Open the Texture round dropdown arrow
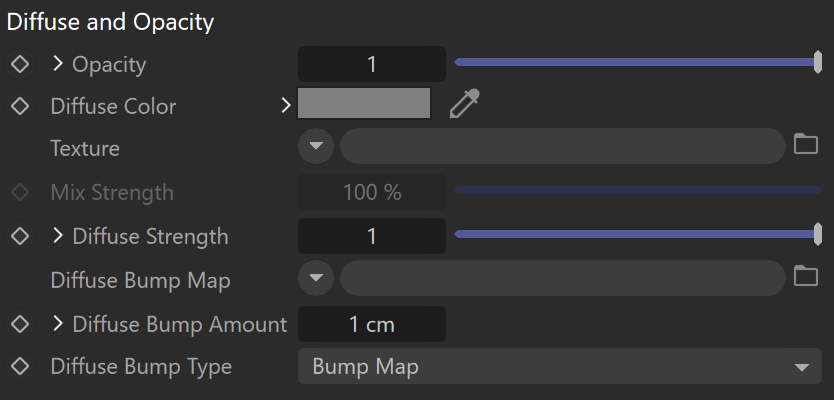Image resolution: width=834 pixels, height=400 pixels. (316, 146)
